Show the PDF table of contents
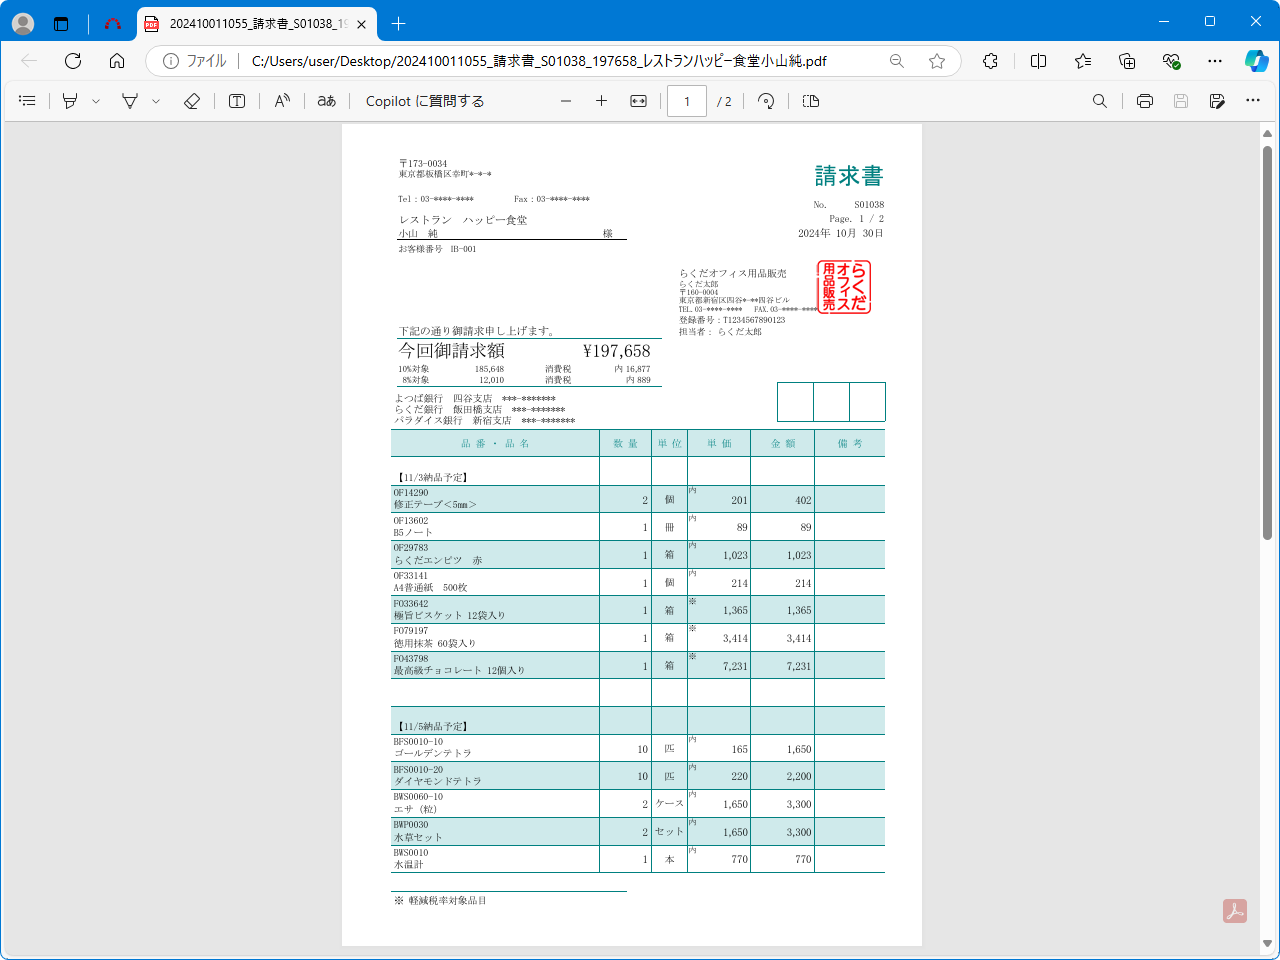The height and width of the screenshot is (960, 1280). [x=27, y=101]
